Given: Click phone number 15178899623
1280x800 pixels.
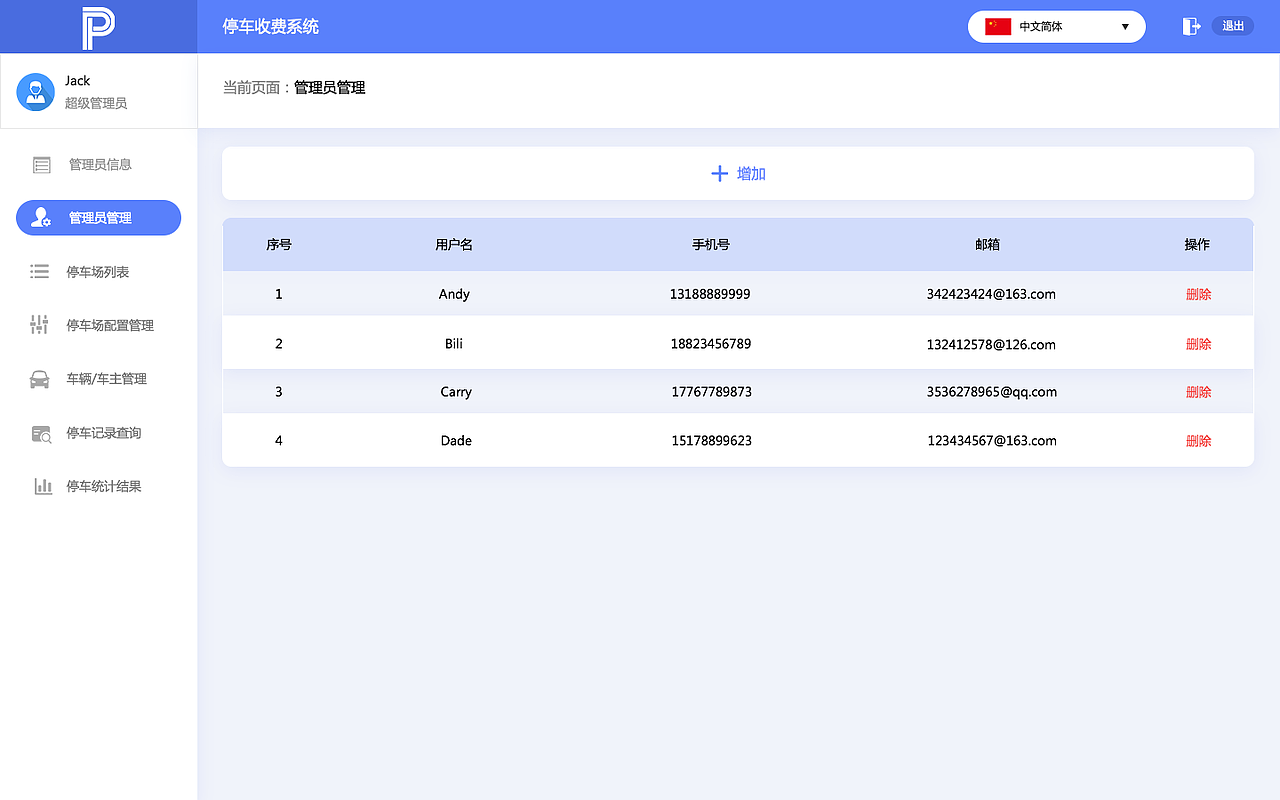Looking at the screenshot, I should (x=711, y=441).
